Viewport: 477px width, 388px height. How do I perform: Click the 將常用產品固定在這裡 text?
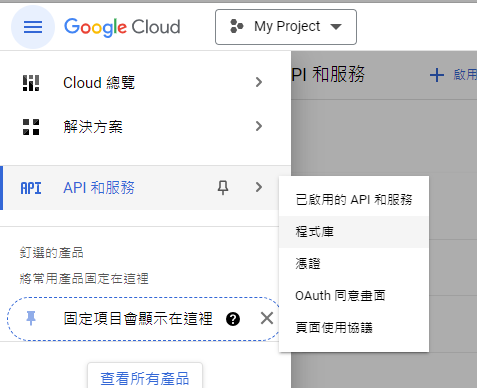click(84, 278)
